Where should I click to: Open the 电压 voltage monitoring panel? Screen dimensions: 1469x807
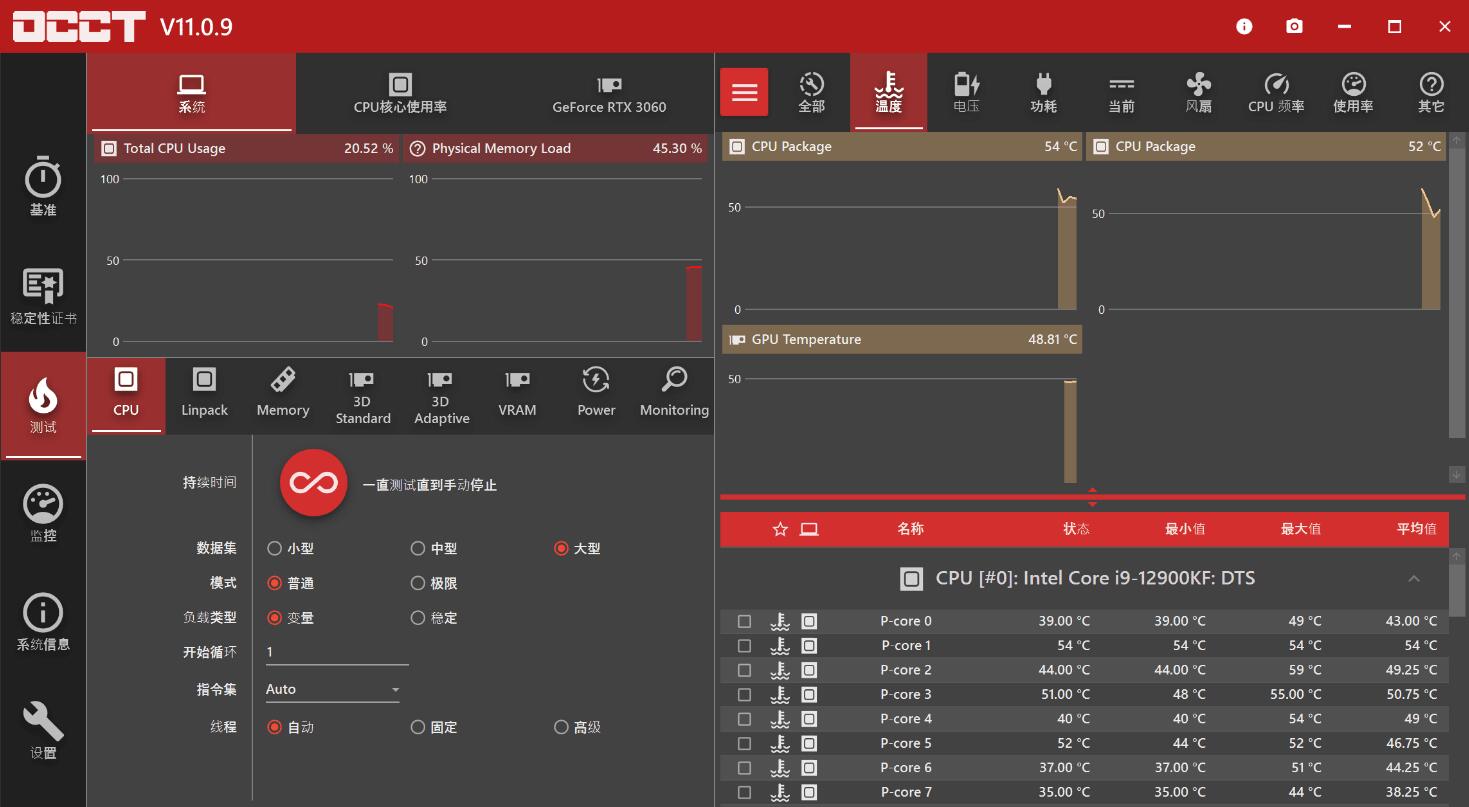965,92
